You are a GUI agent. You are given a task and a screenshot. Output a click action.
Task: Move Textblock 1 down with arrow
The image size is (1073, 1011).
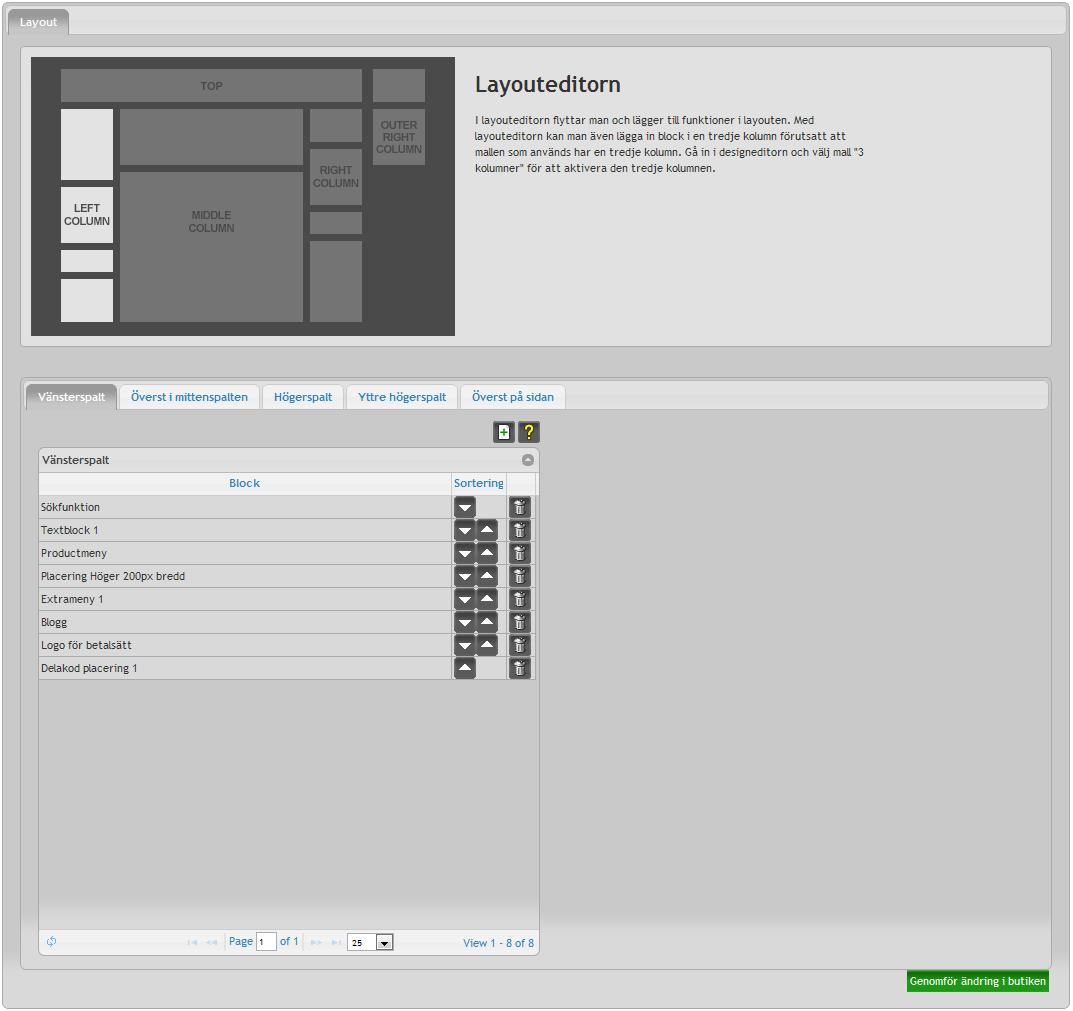(x=465, y=530)
